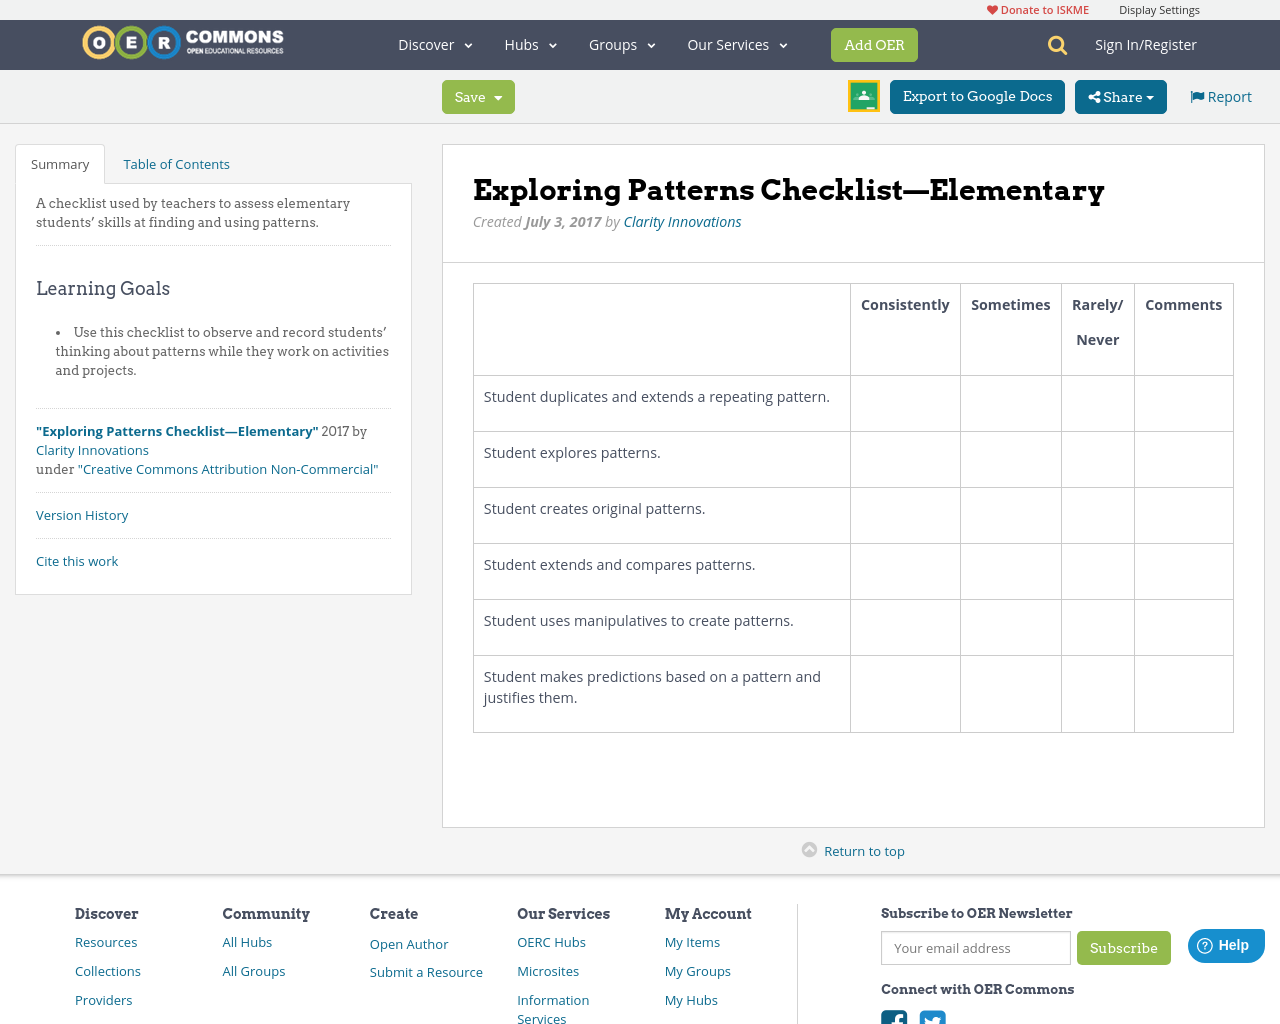Share resource to Google Classroom icon

863,96
